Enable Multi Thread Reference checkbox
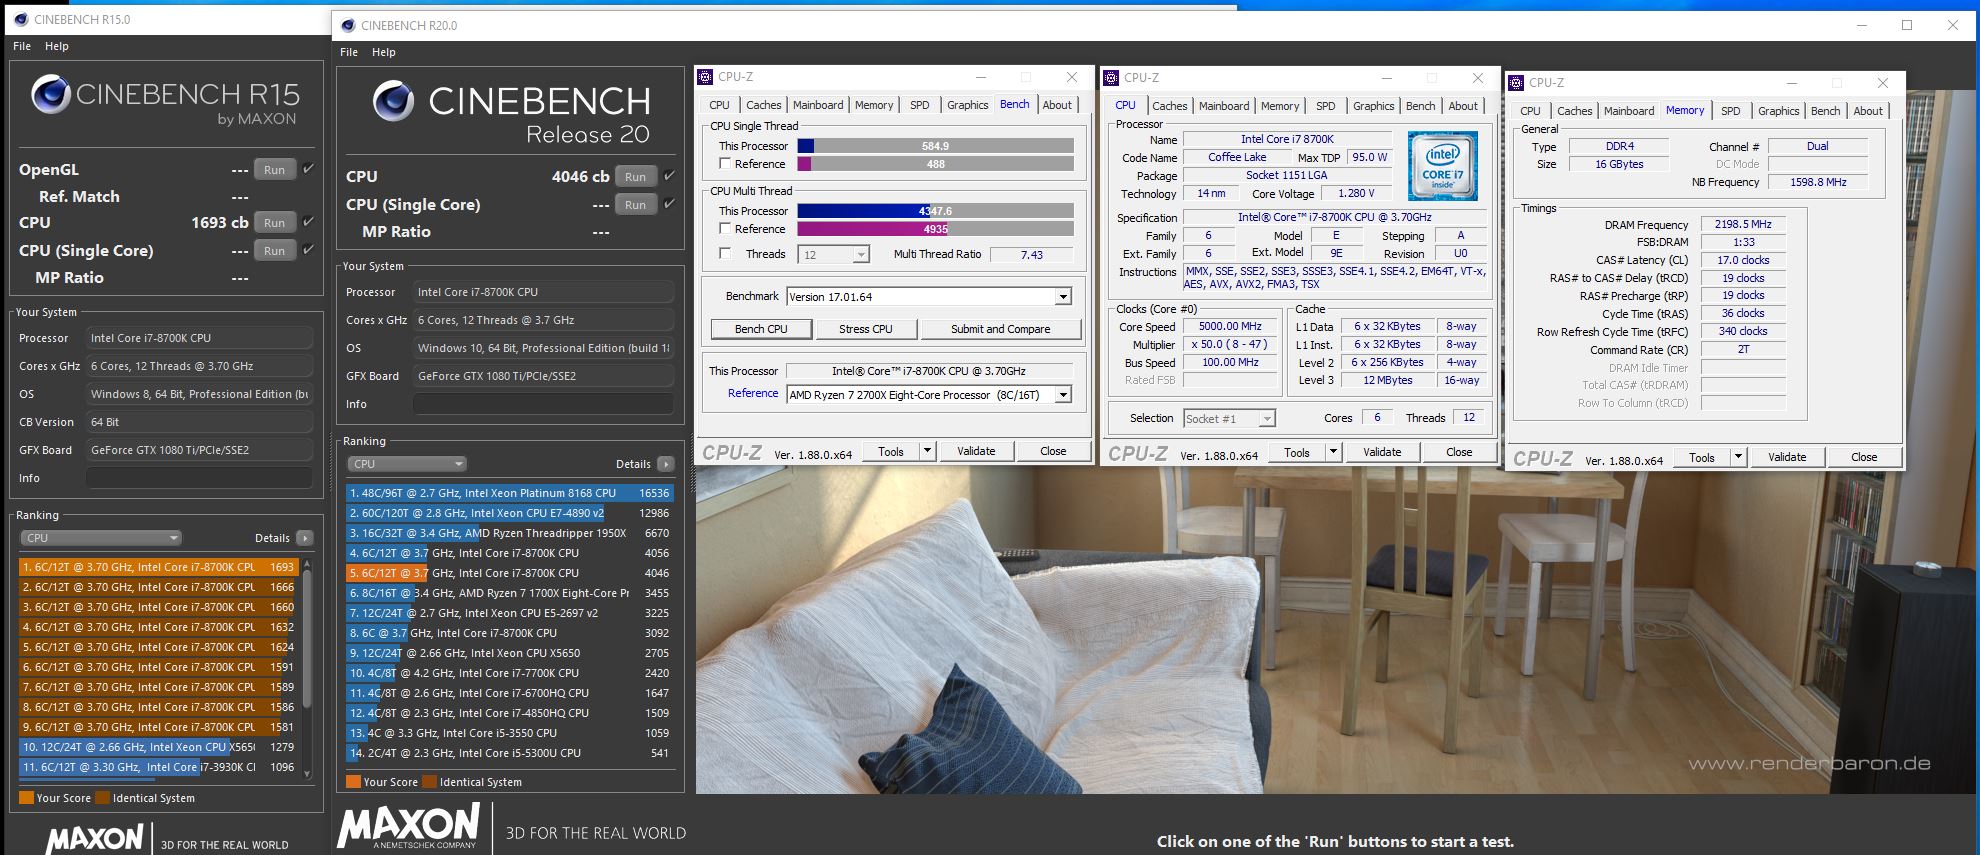This screenshot has height=855, width=1980. tap(725, 229)
